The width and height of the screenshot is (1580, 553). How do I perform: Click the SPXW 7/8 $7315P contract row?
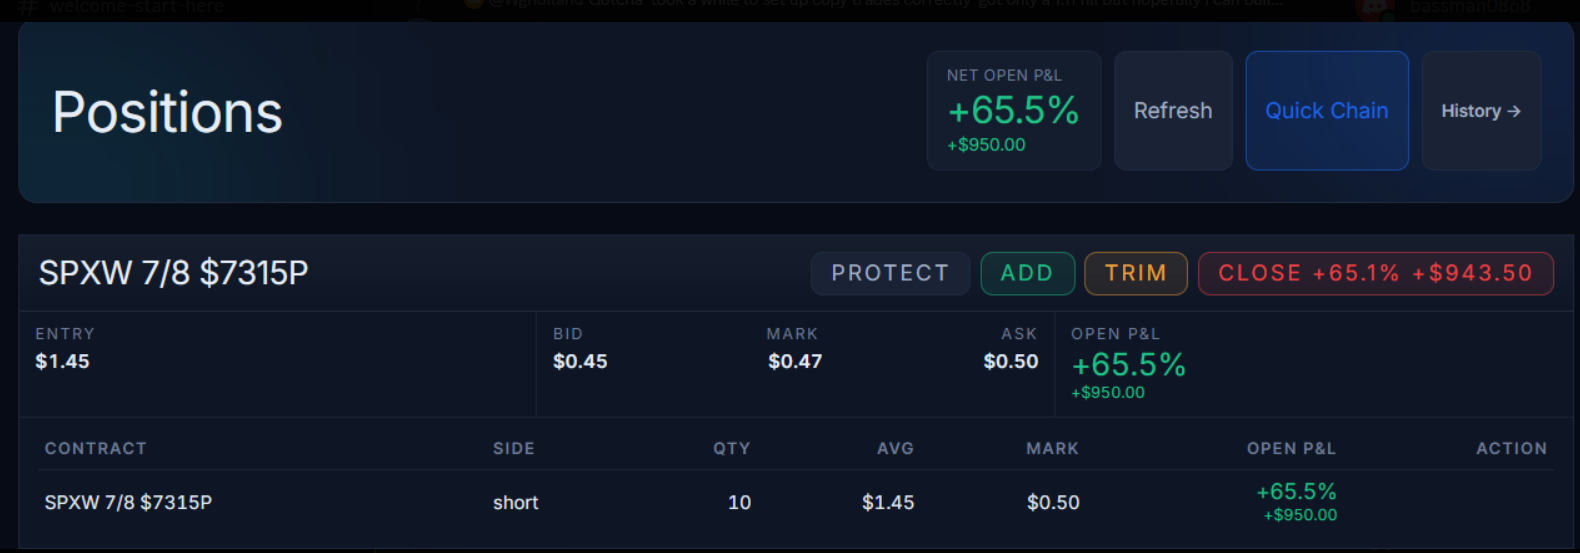point(795,503)
